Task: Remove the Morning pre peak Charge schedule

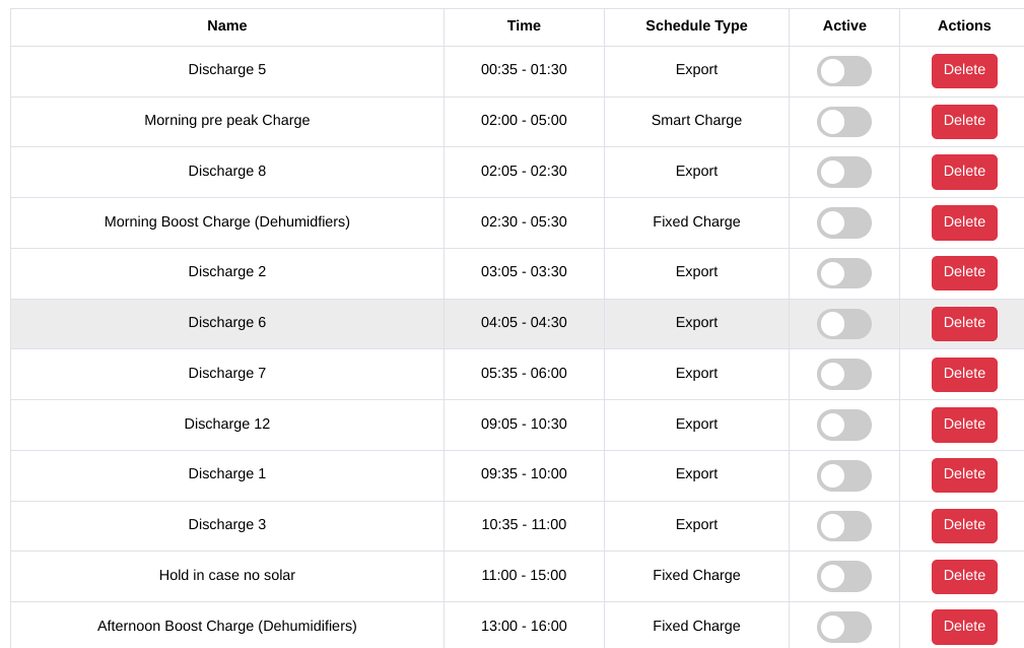Action: click(964, 121)
